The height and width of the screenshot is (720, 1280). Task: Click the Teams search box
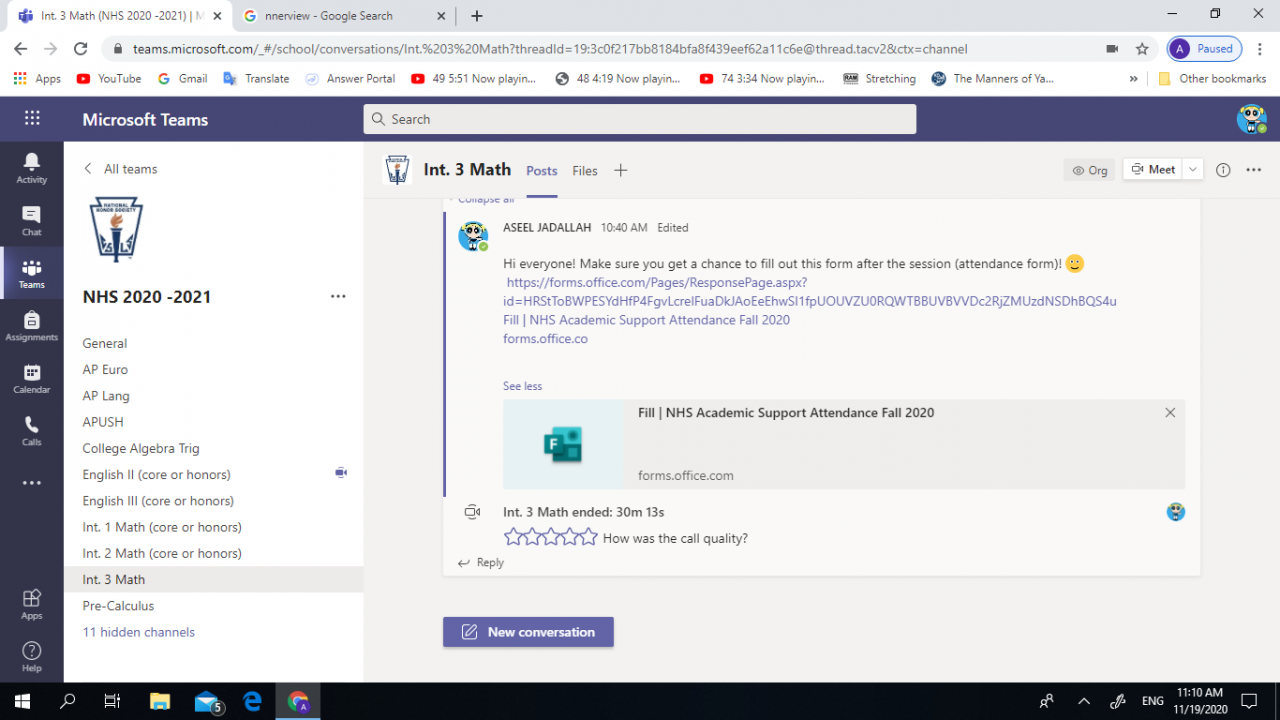tap(640, 119)
